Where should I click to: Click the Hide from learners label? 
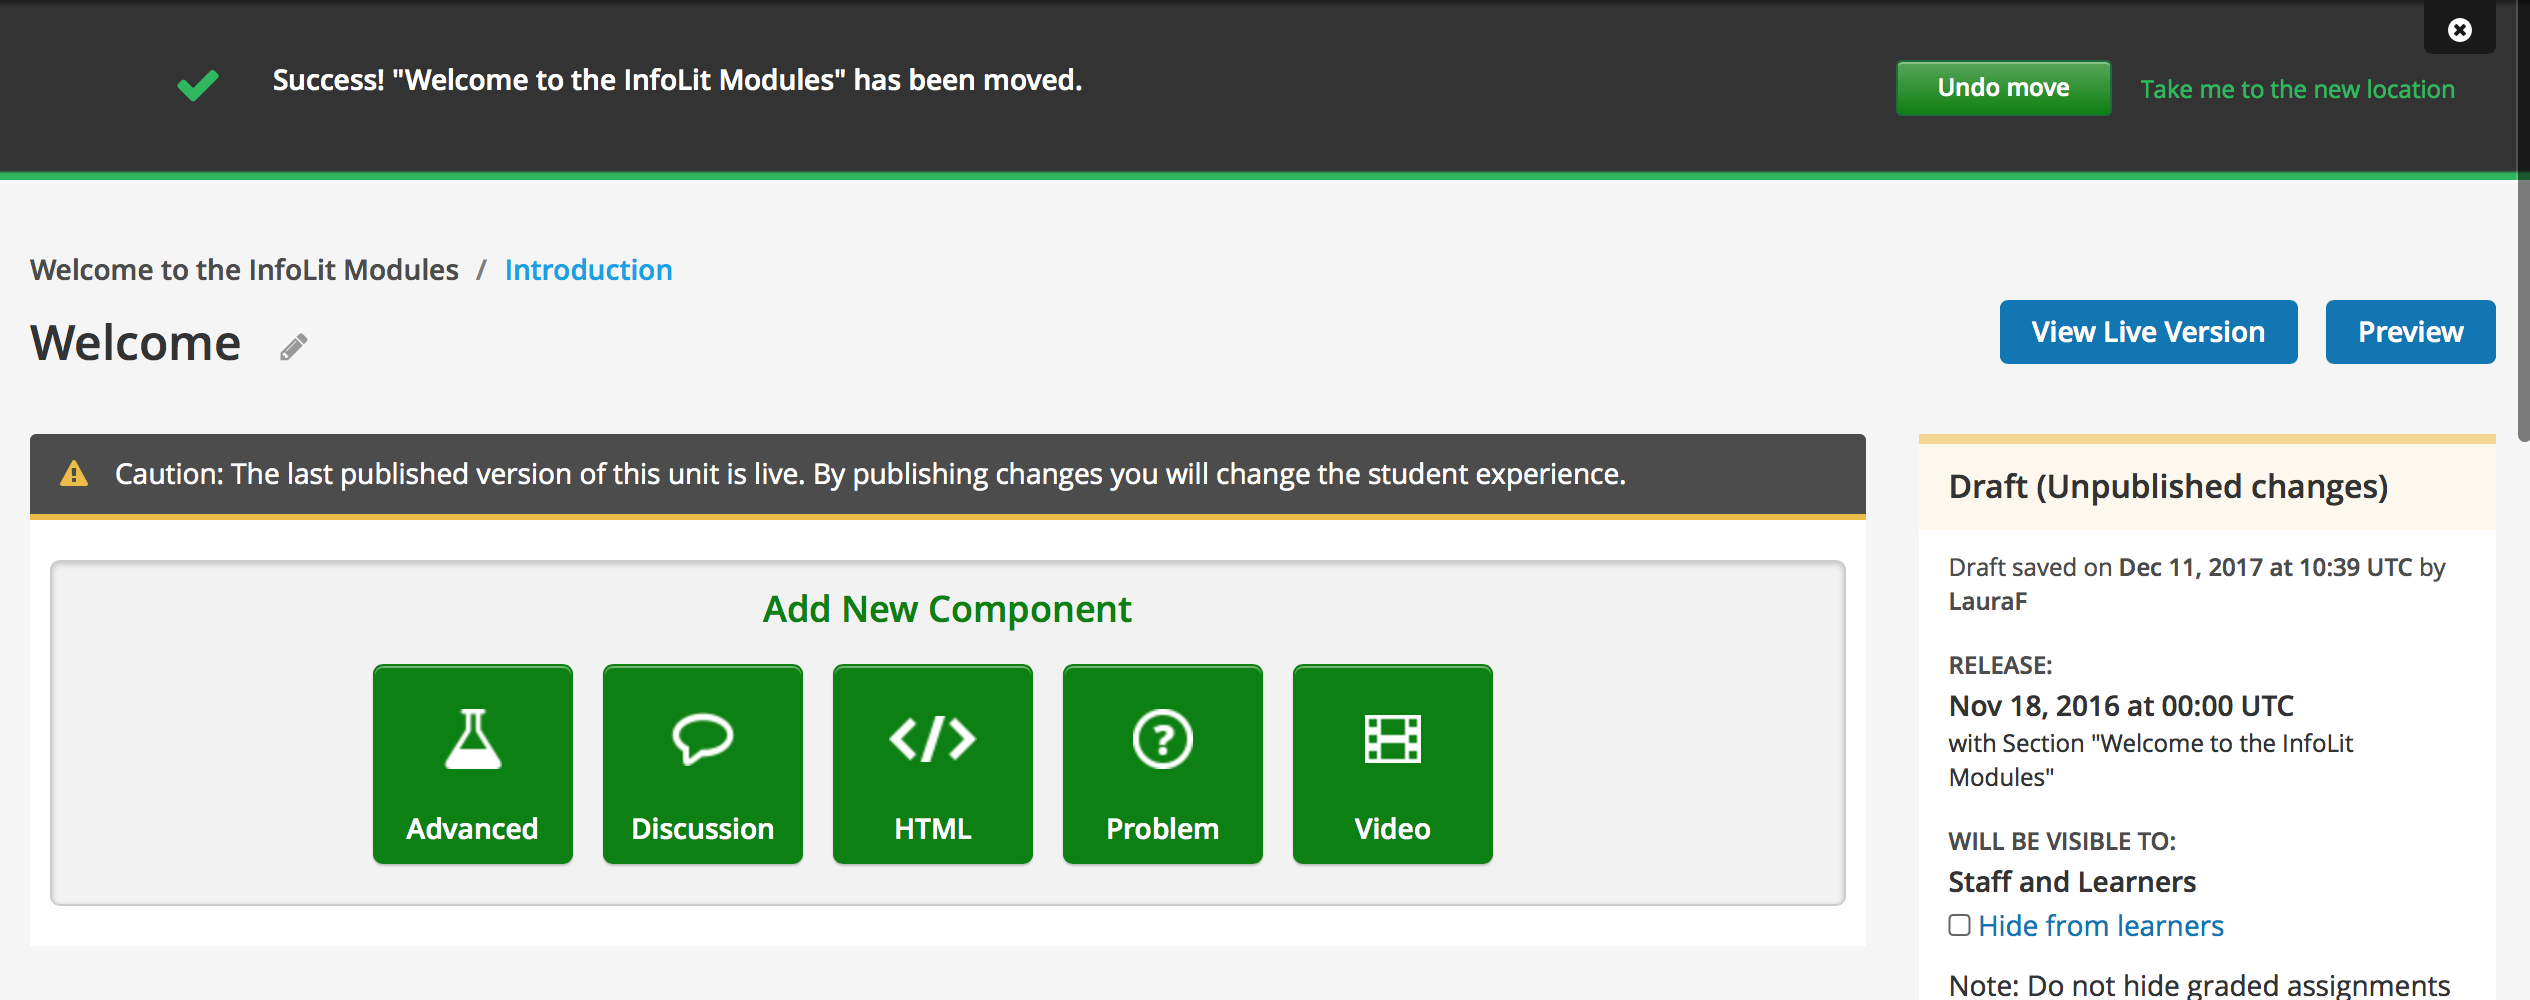(x=2101, y=926)
